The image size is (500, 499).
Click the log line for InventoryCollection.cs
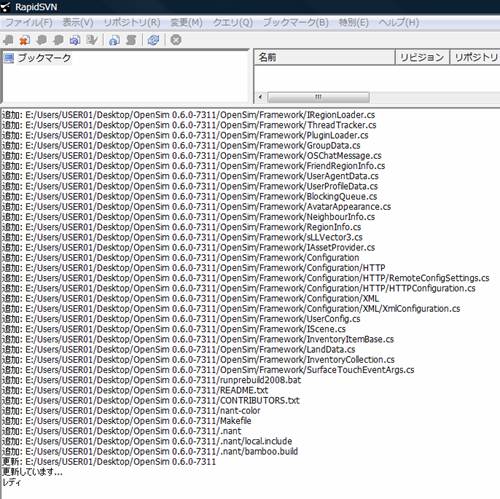tap(198, 360)
